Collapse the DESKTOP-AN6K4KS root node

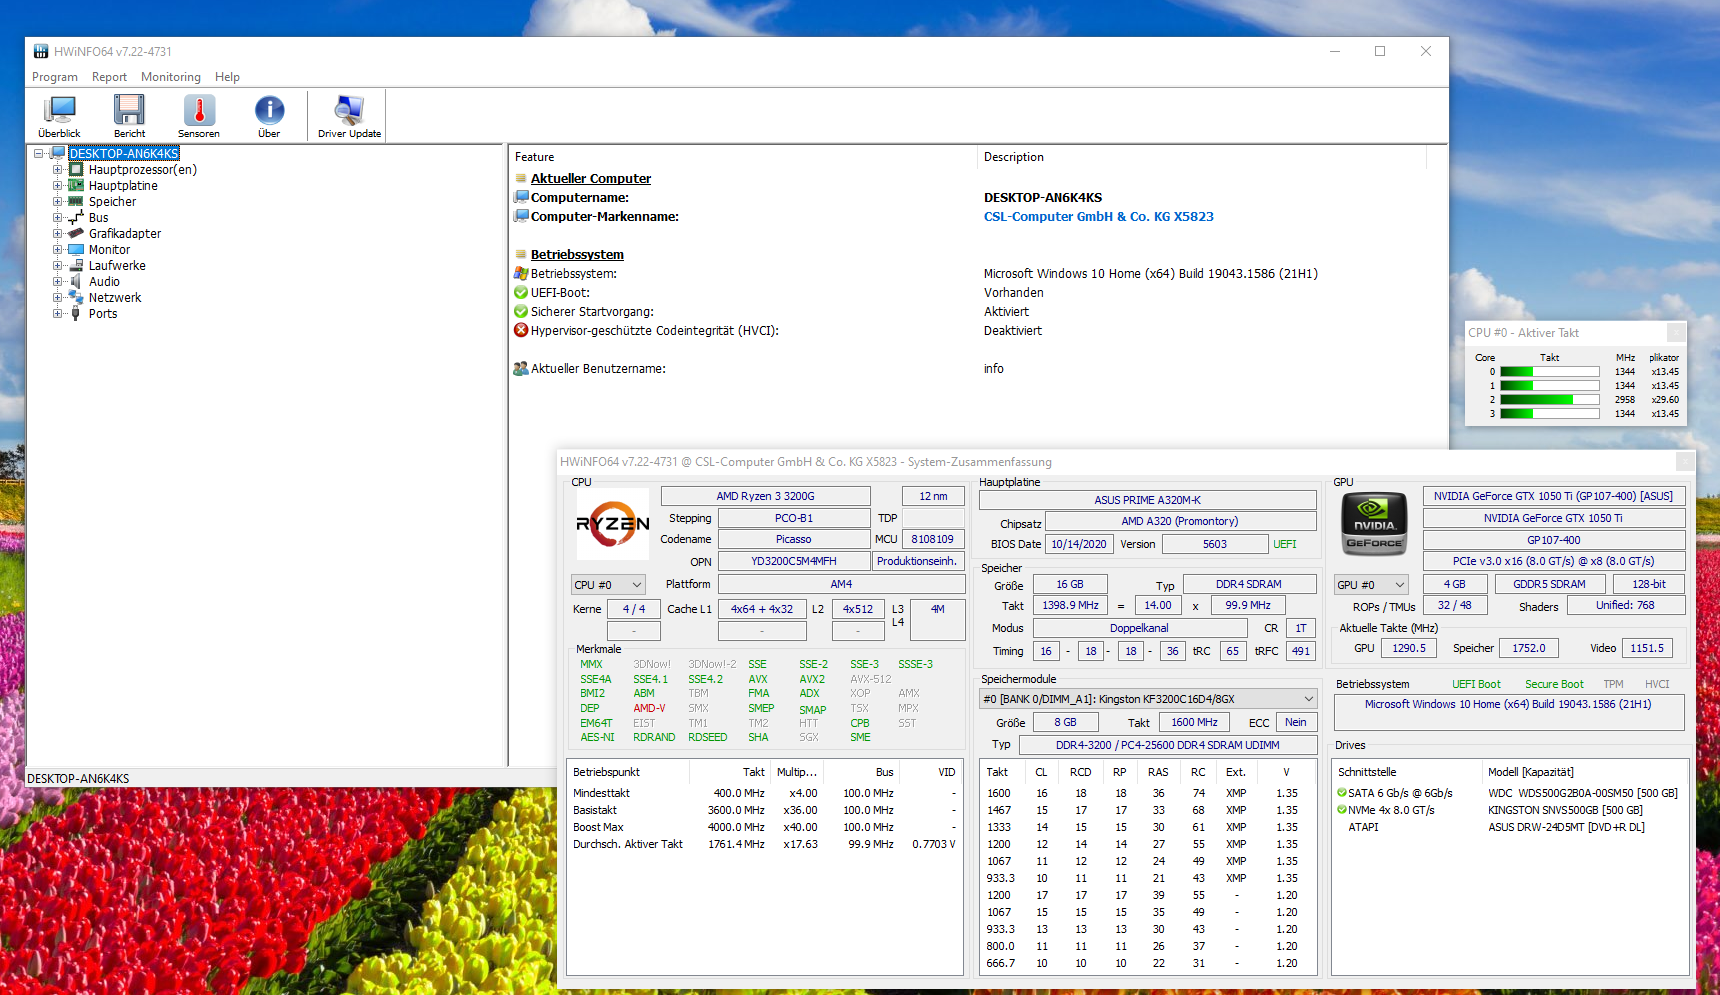(x=39, y=154)
